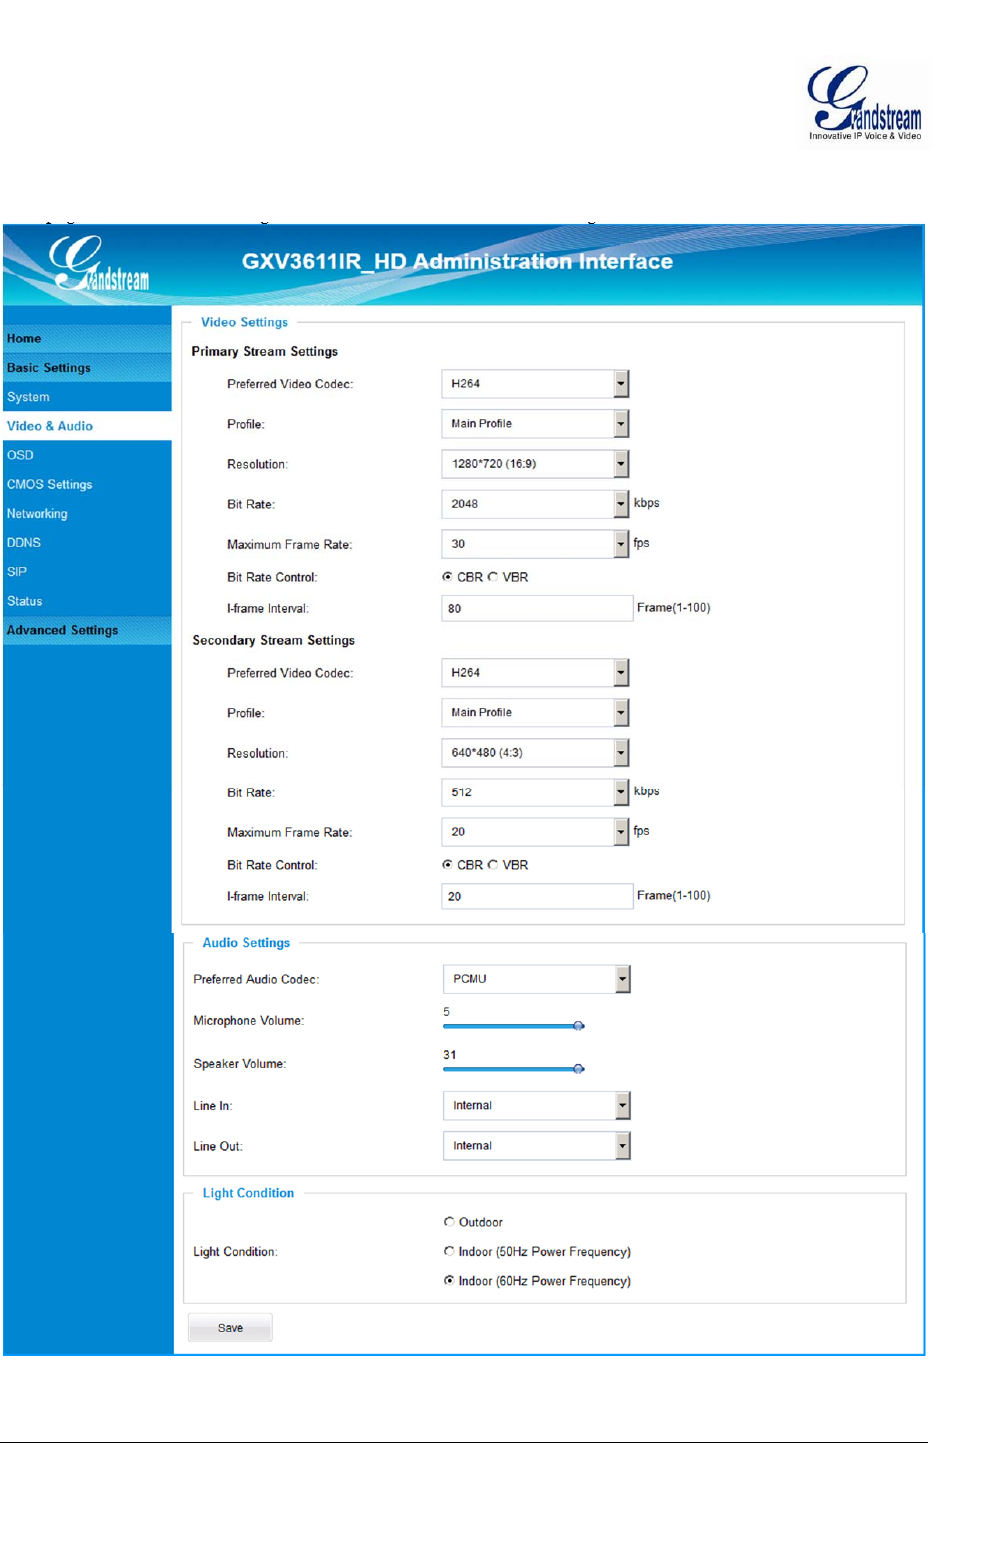Open primary Resolution 1280*720 dropdown

535,463
